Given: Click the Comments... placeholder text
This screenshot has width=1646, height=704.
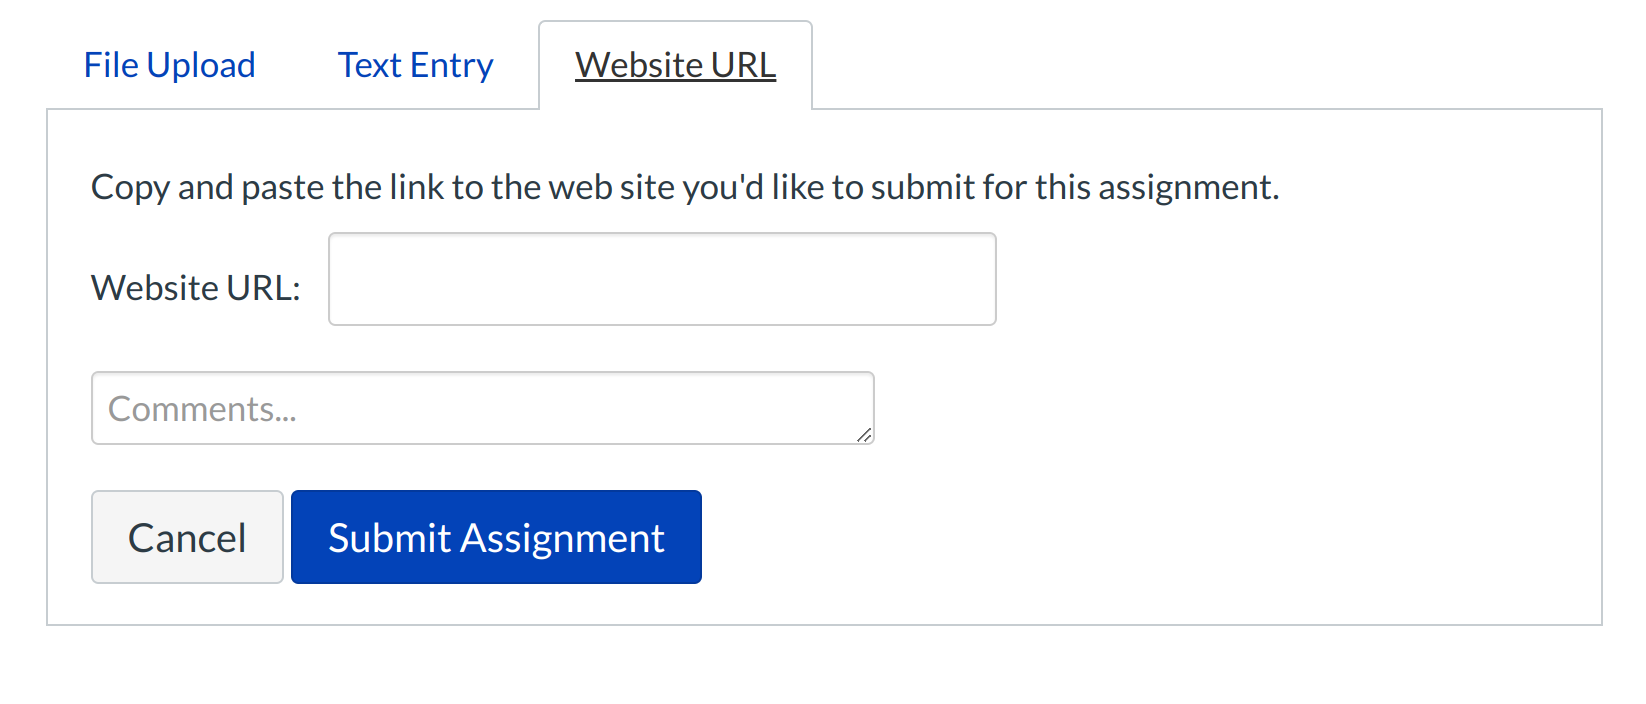Looking at the screenshot, I should click(202, 409).
